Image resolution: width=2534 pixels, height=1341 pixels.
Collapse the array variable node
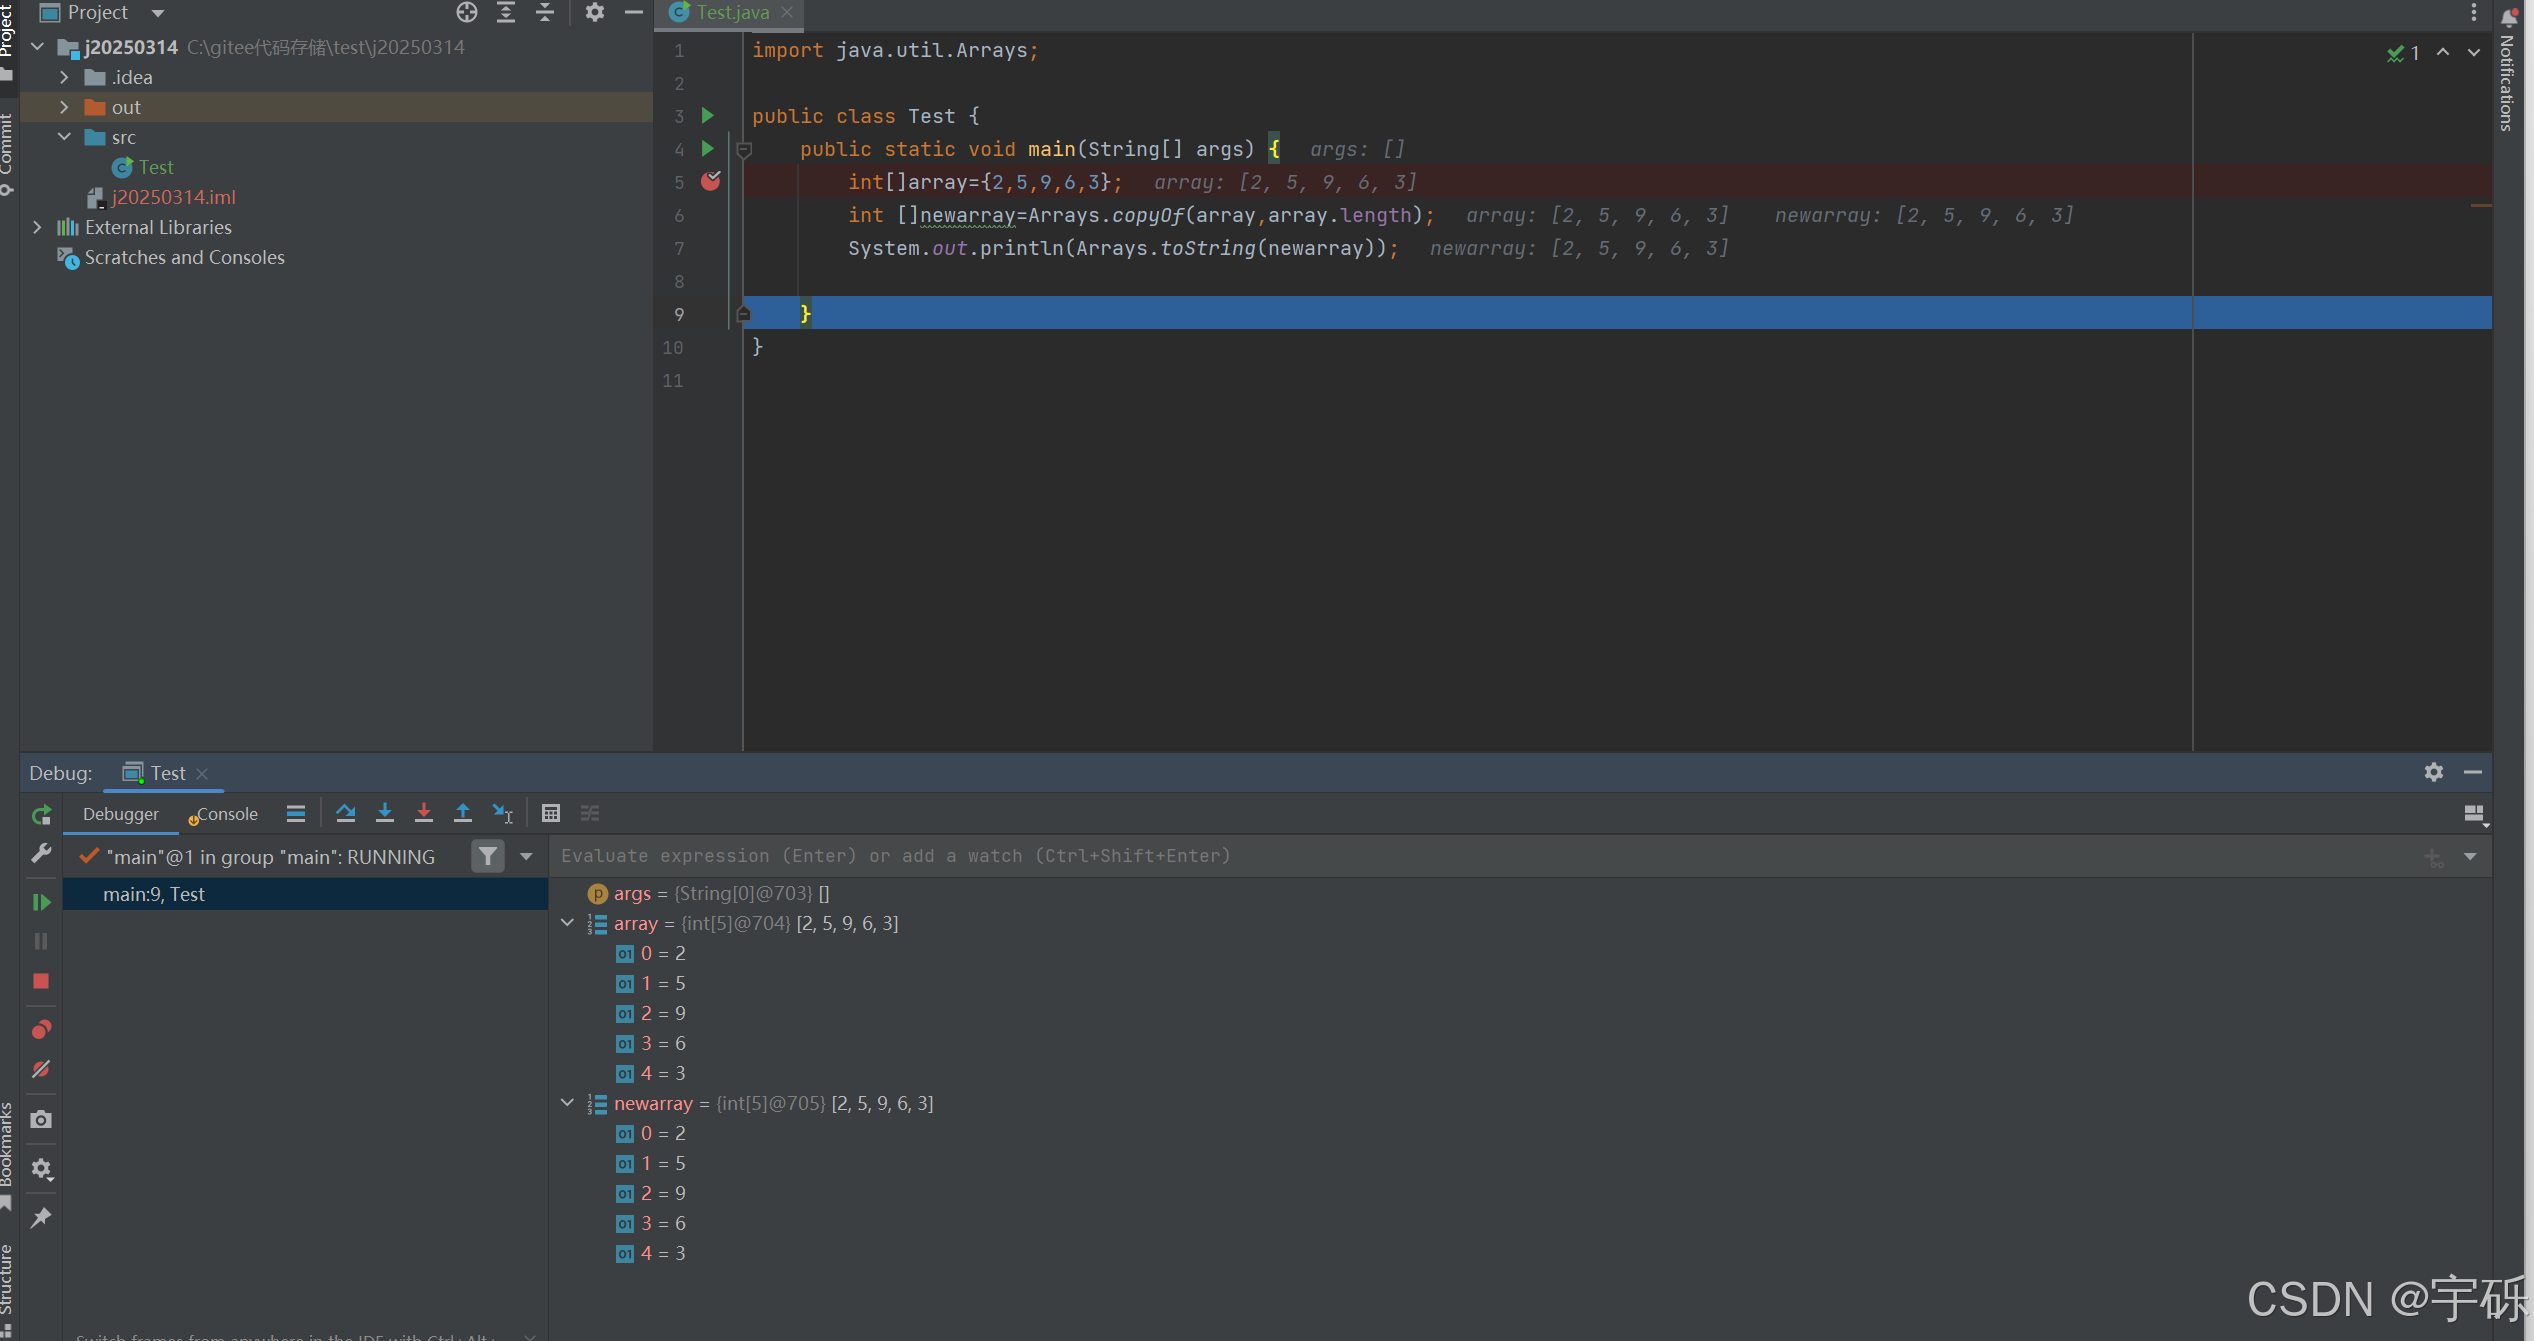click(x=567, y=923)
